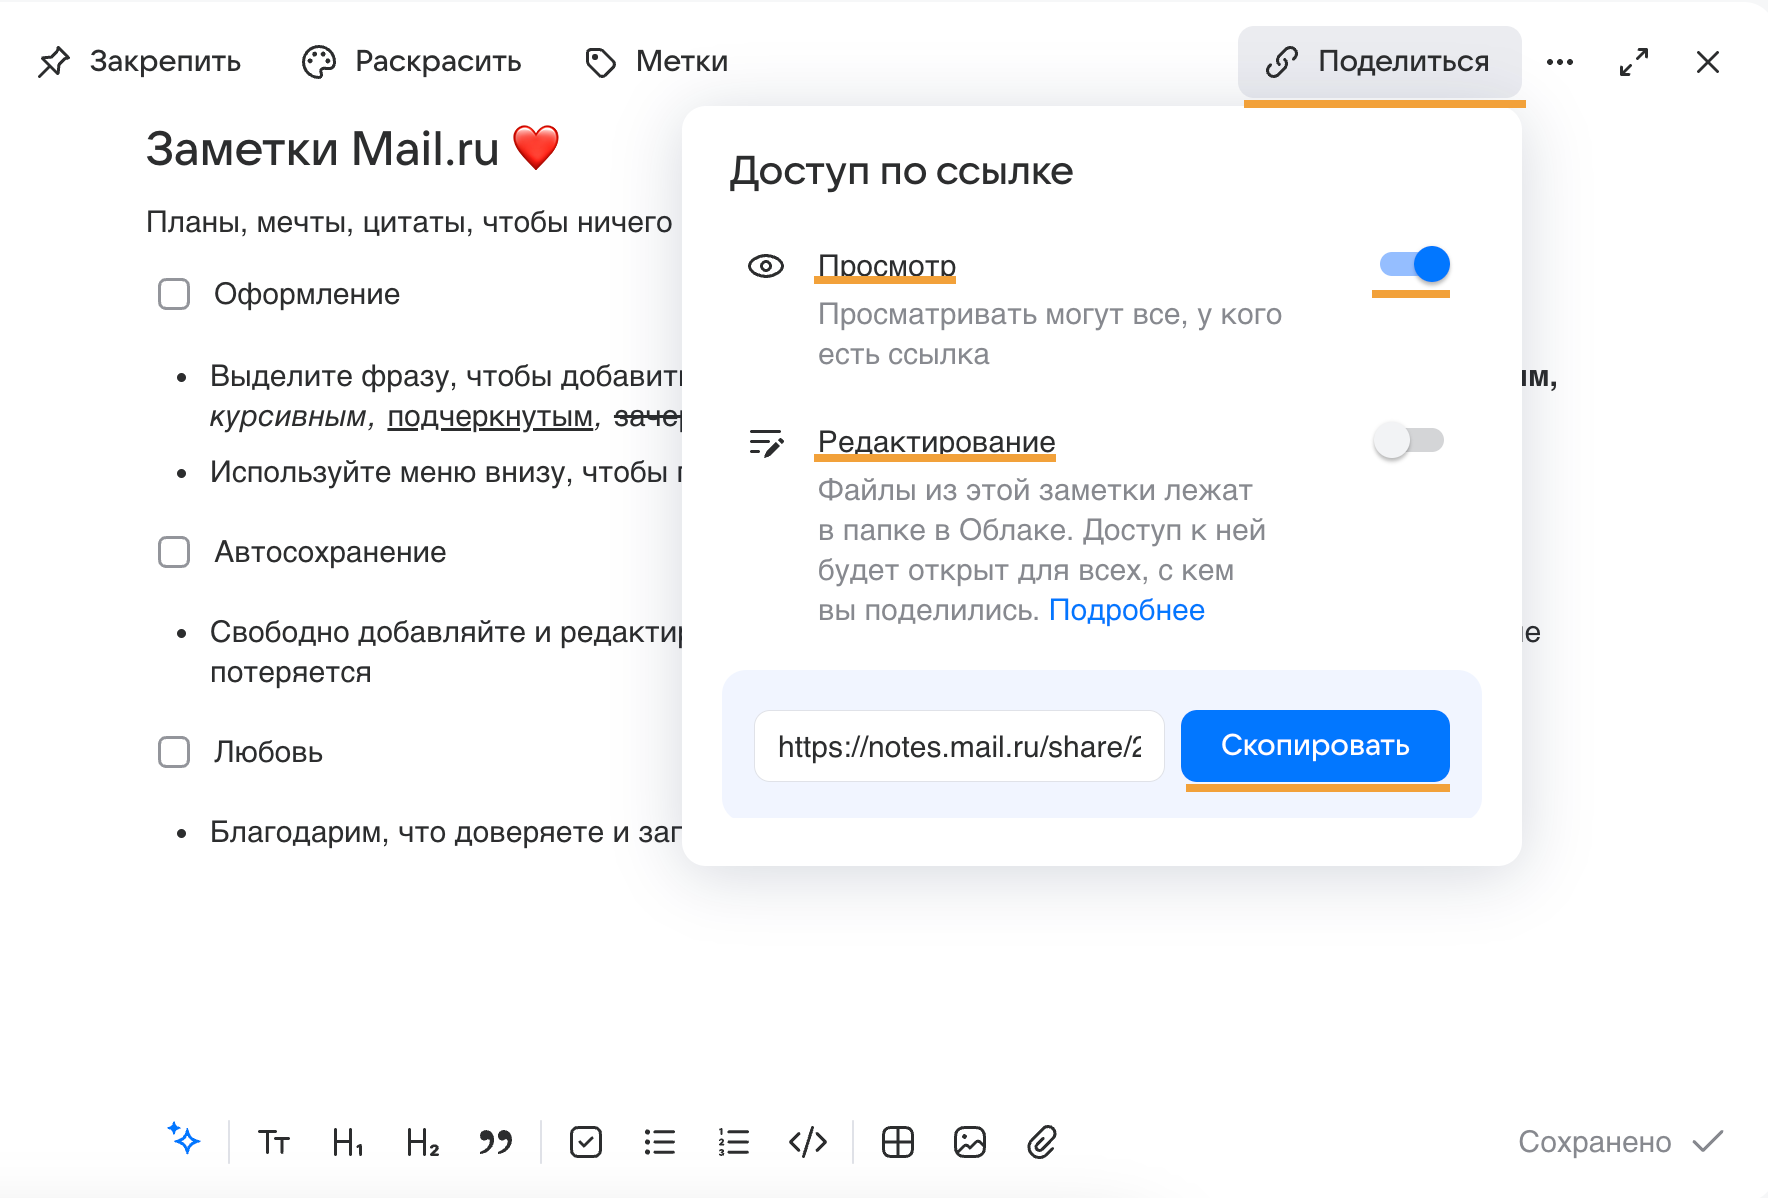Click the edit-lines icon beside Редактирование
This screenshot has width=1768, height=1198.
point(767,442)
